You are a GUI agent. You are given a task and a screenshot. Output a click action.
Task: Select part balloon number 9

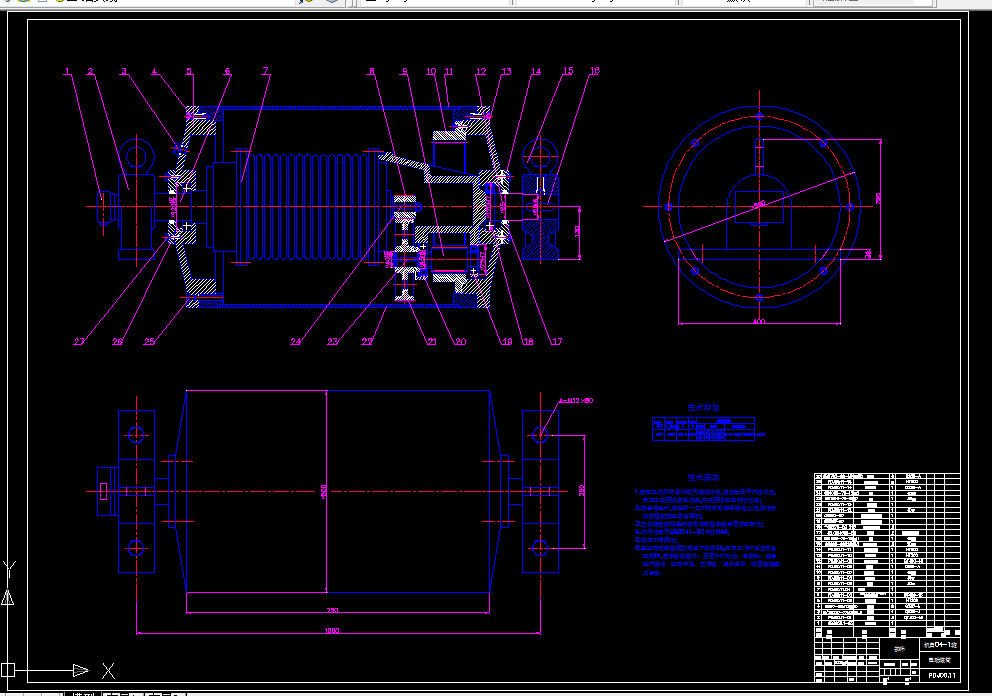[404, 71]
